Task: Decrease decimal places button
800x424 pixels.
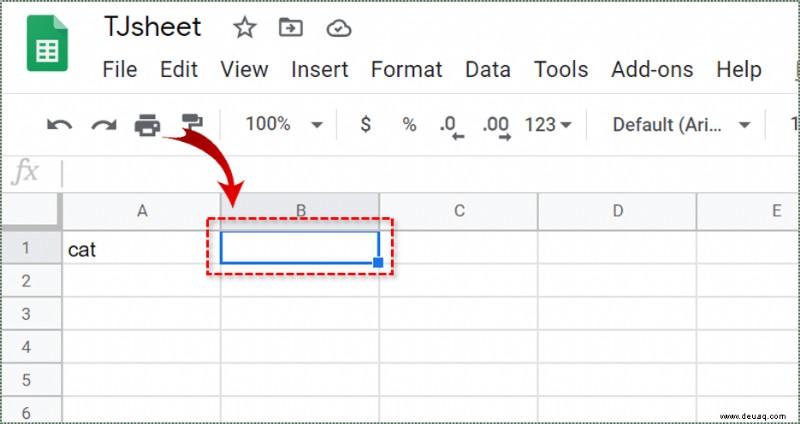Action: [452, 128]
